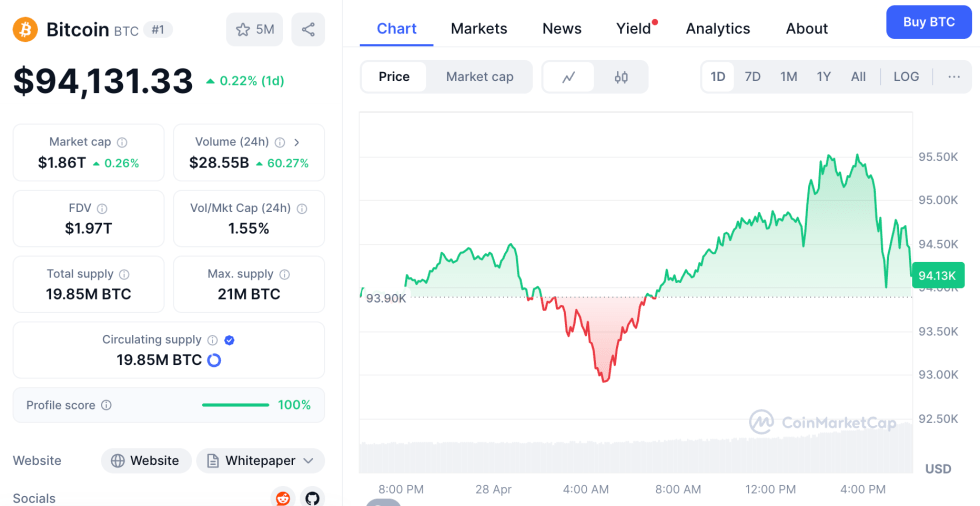Select the Price toggle option
The width and height of the screenshot is (980, 506).
point(394,77)
